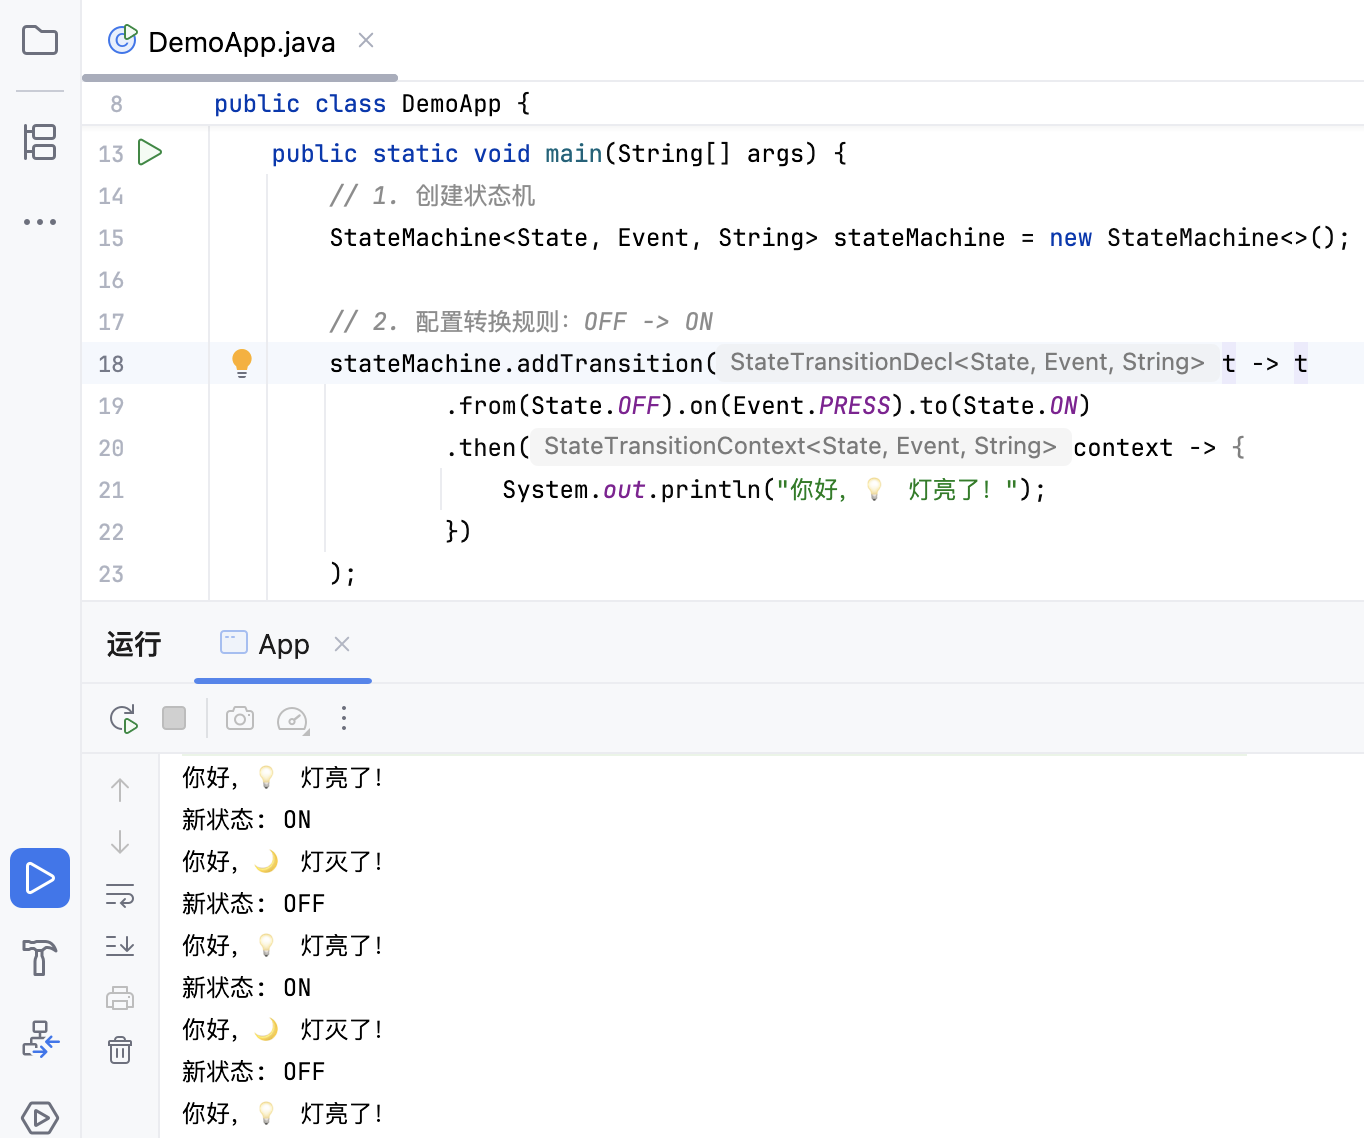Image resolution: width=1364 pixels, height=1138 pixels.
Task: Open the Structure tool window
Action: (x=40, y=142)
